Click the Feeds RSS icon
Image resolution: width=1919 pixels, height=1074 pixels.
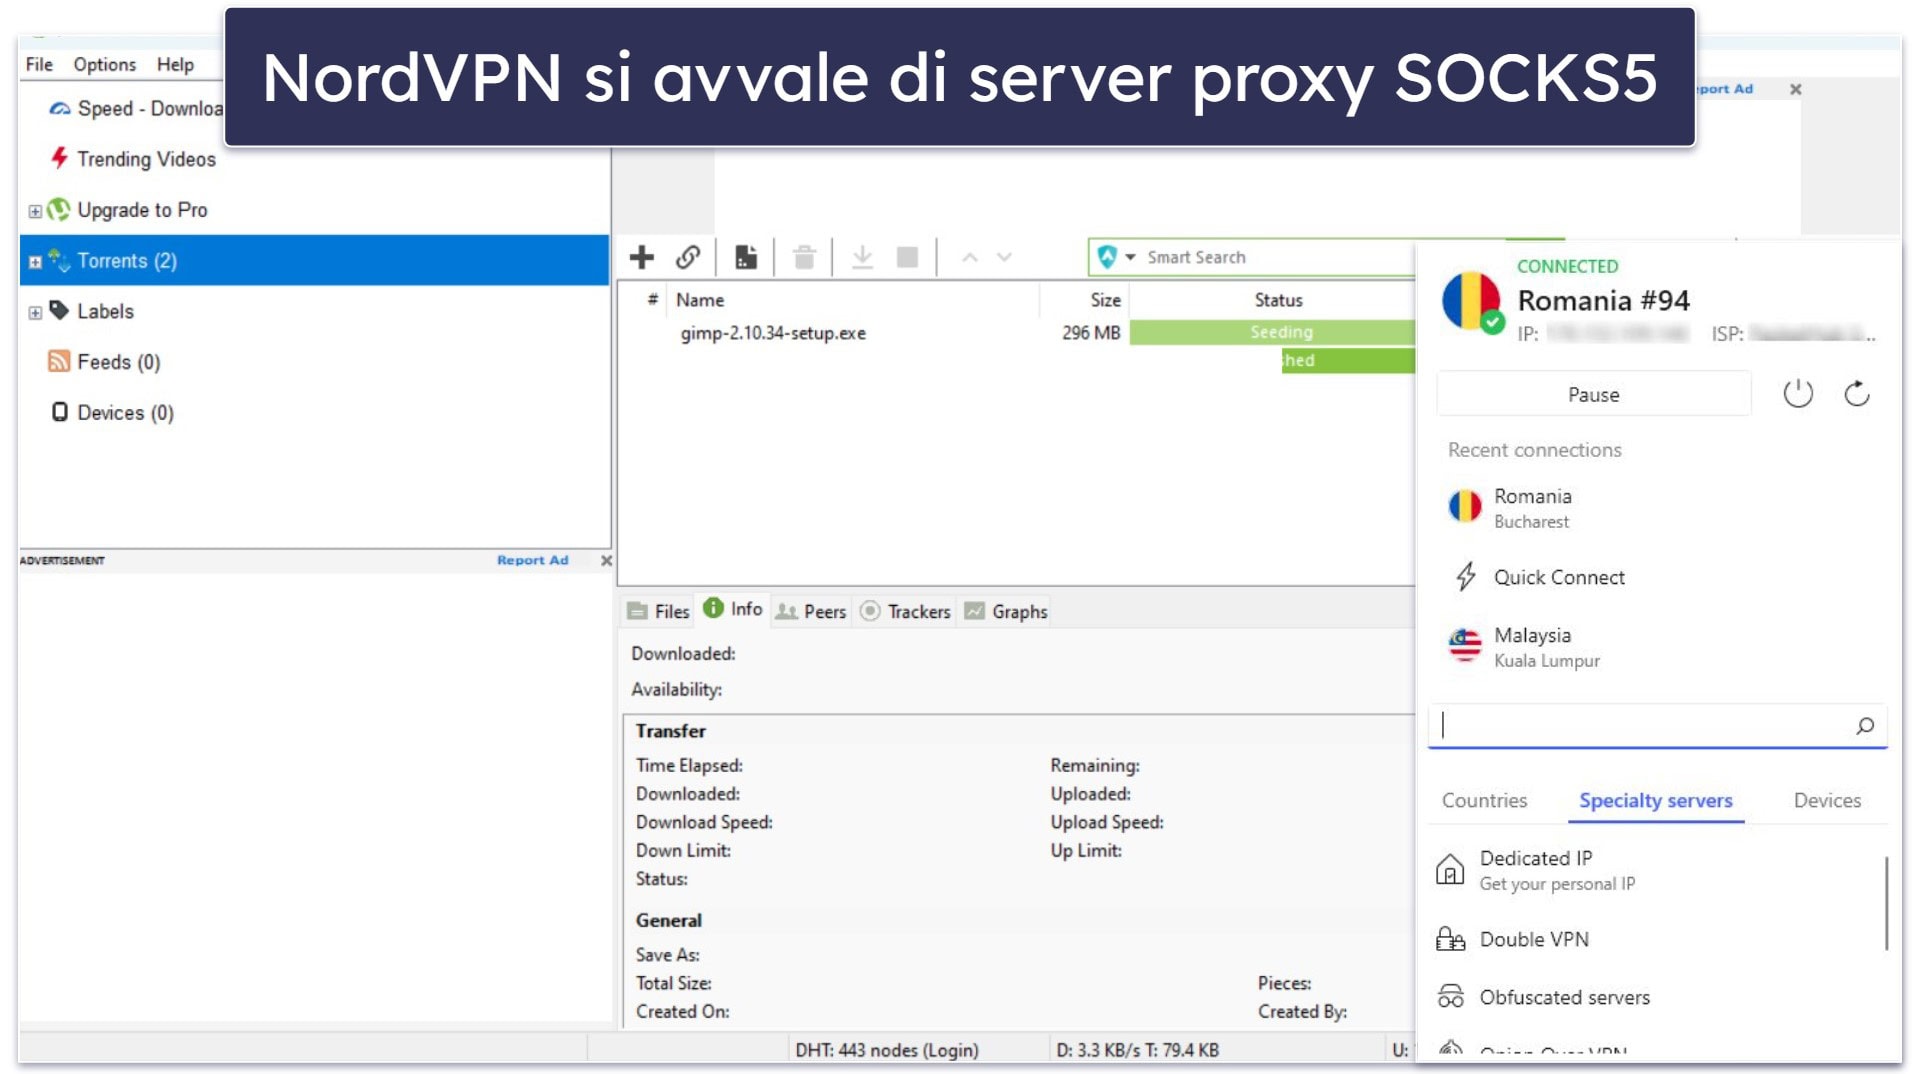(x=59, y=361)
